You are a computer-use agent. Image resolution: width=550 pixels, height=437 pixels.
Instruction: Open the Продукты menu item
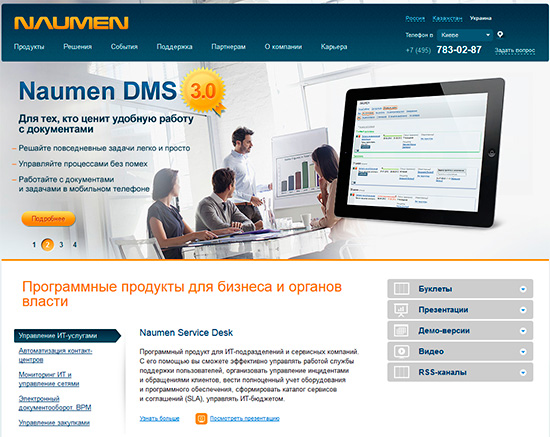29,47
